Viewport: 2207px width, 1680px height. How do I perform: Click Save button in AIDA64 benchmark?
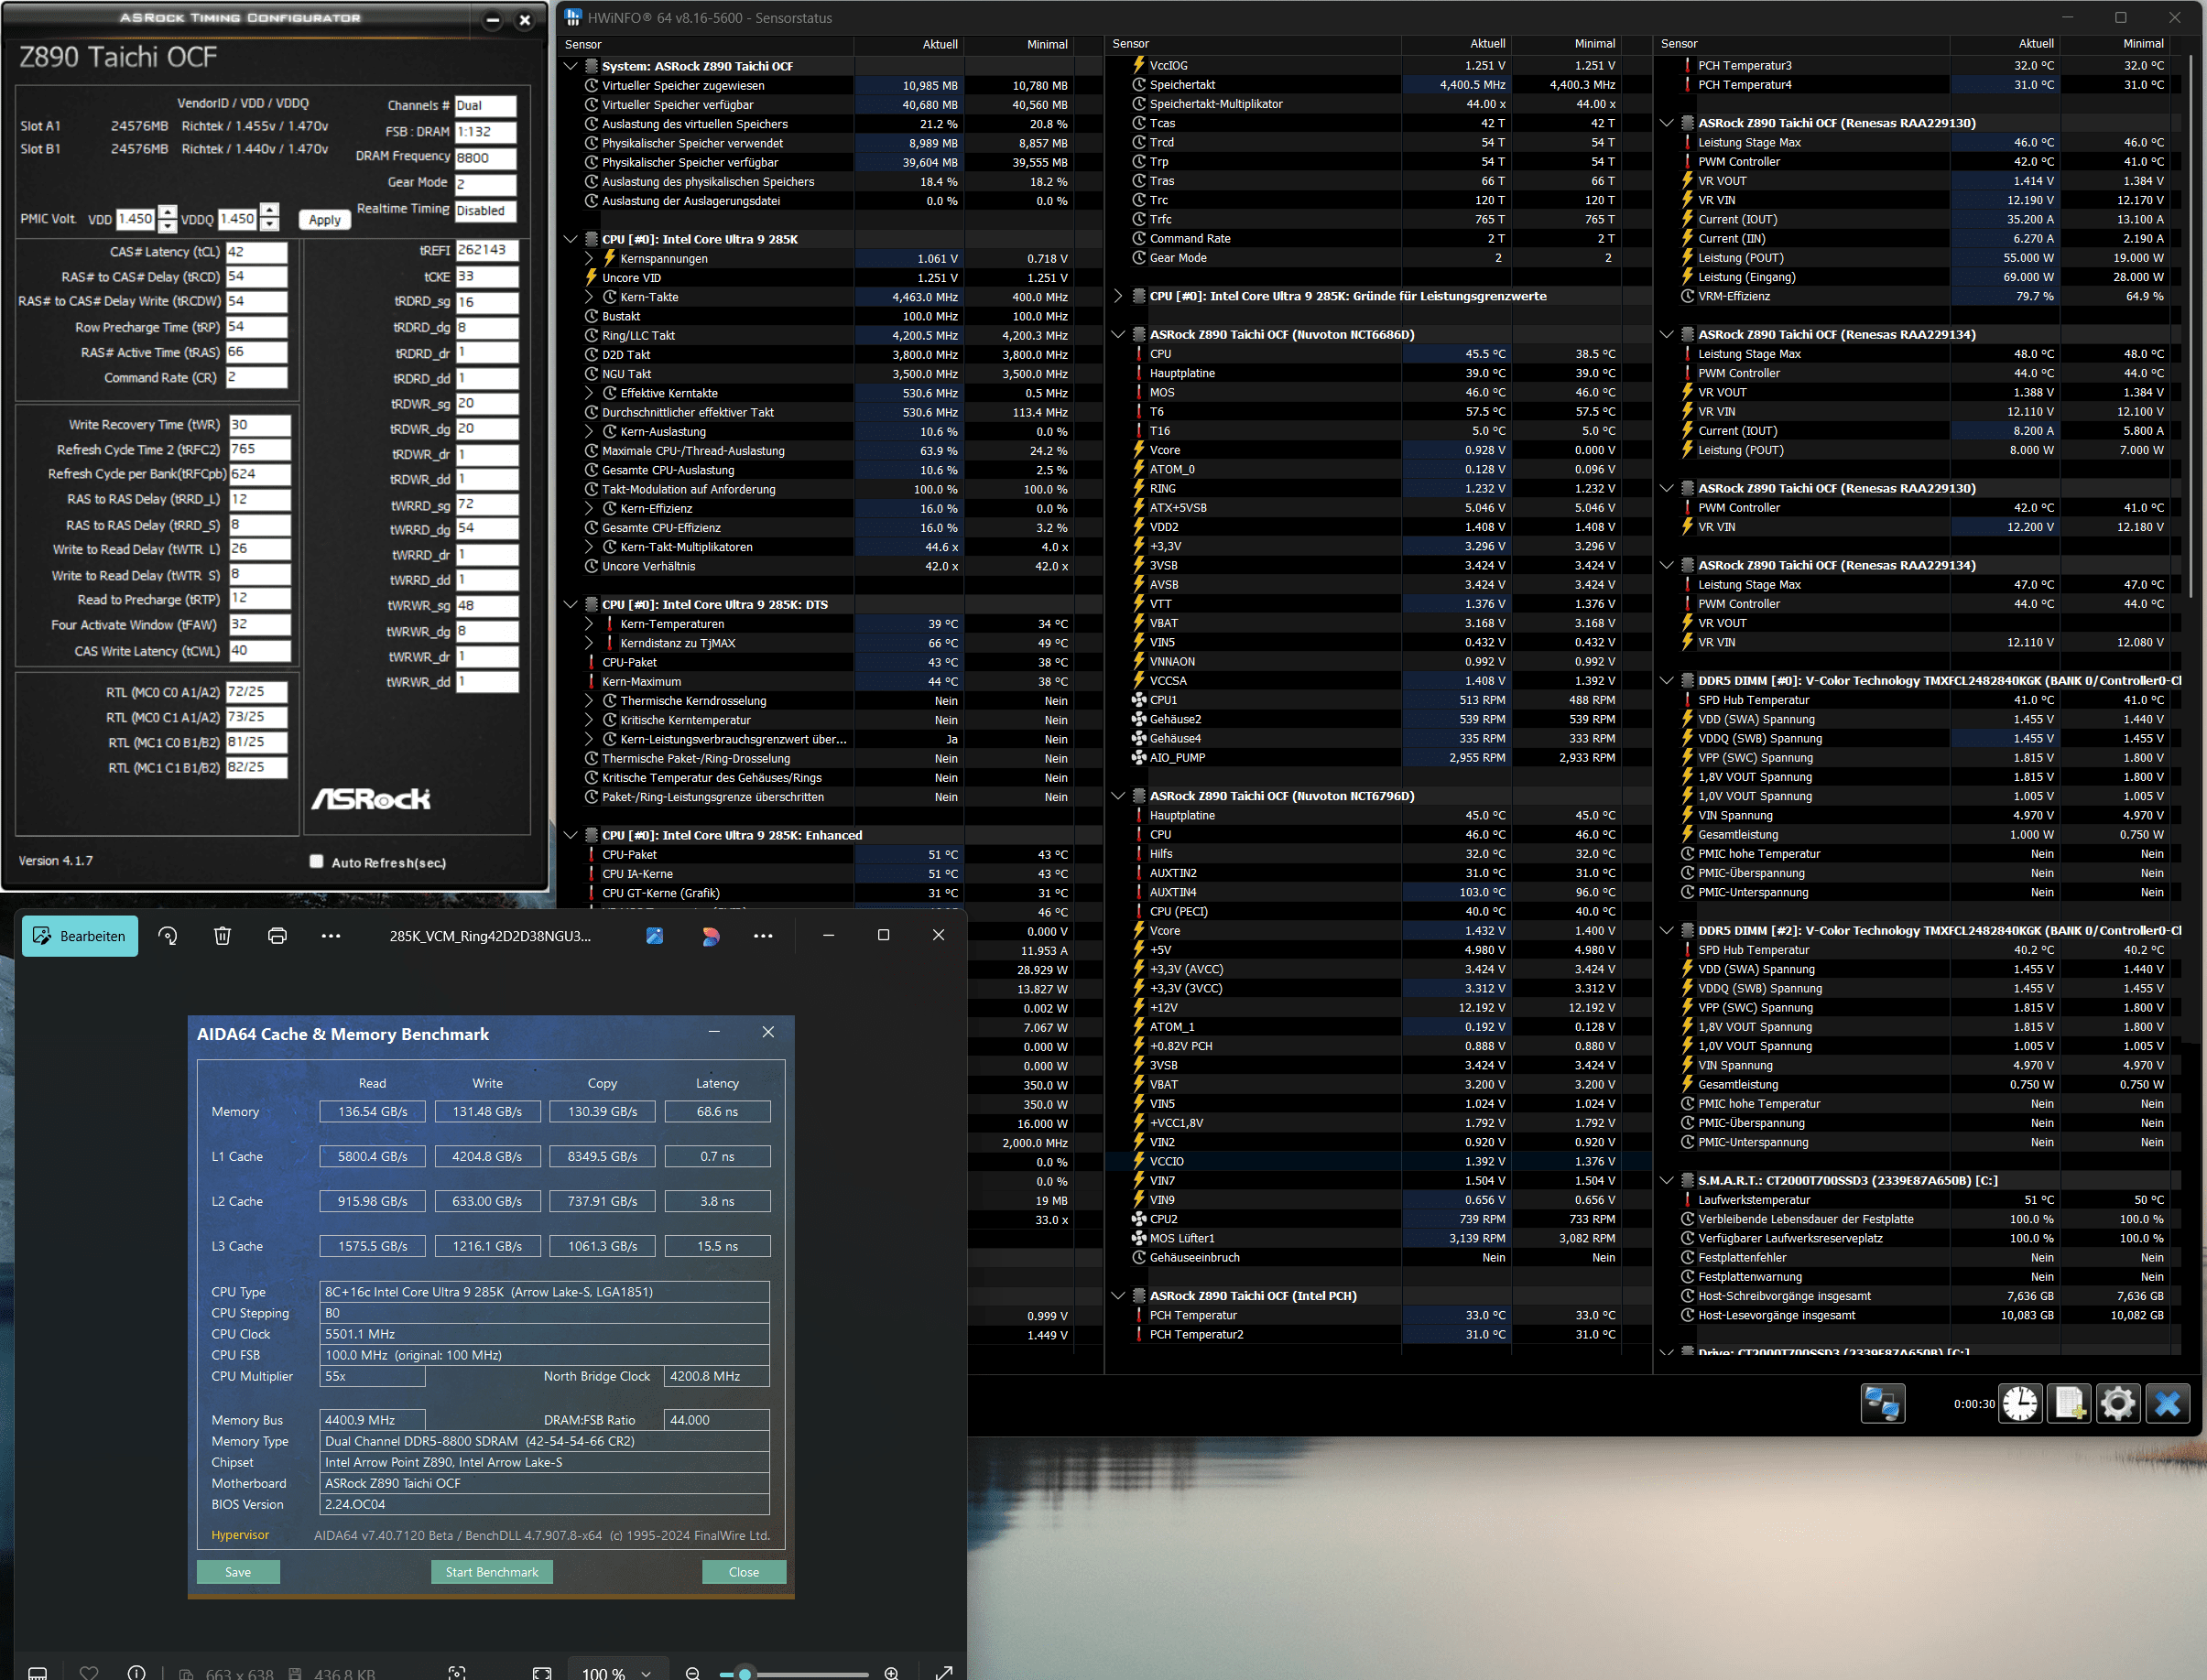tap(238, 1572)
